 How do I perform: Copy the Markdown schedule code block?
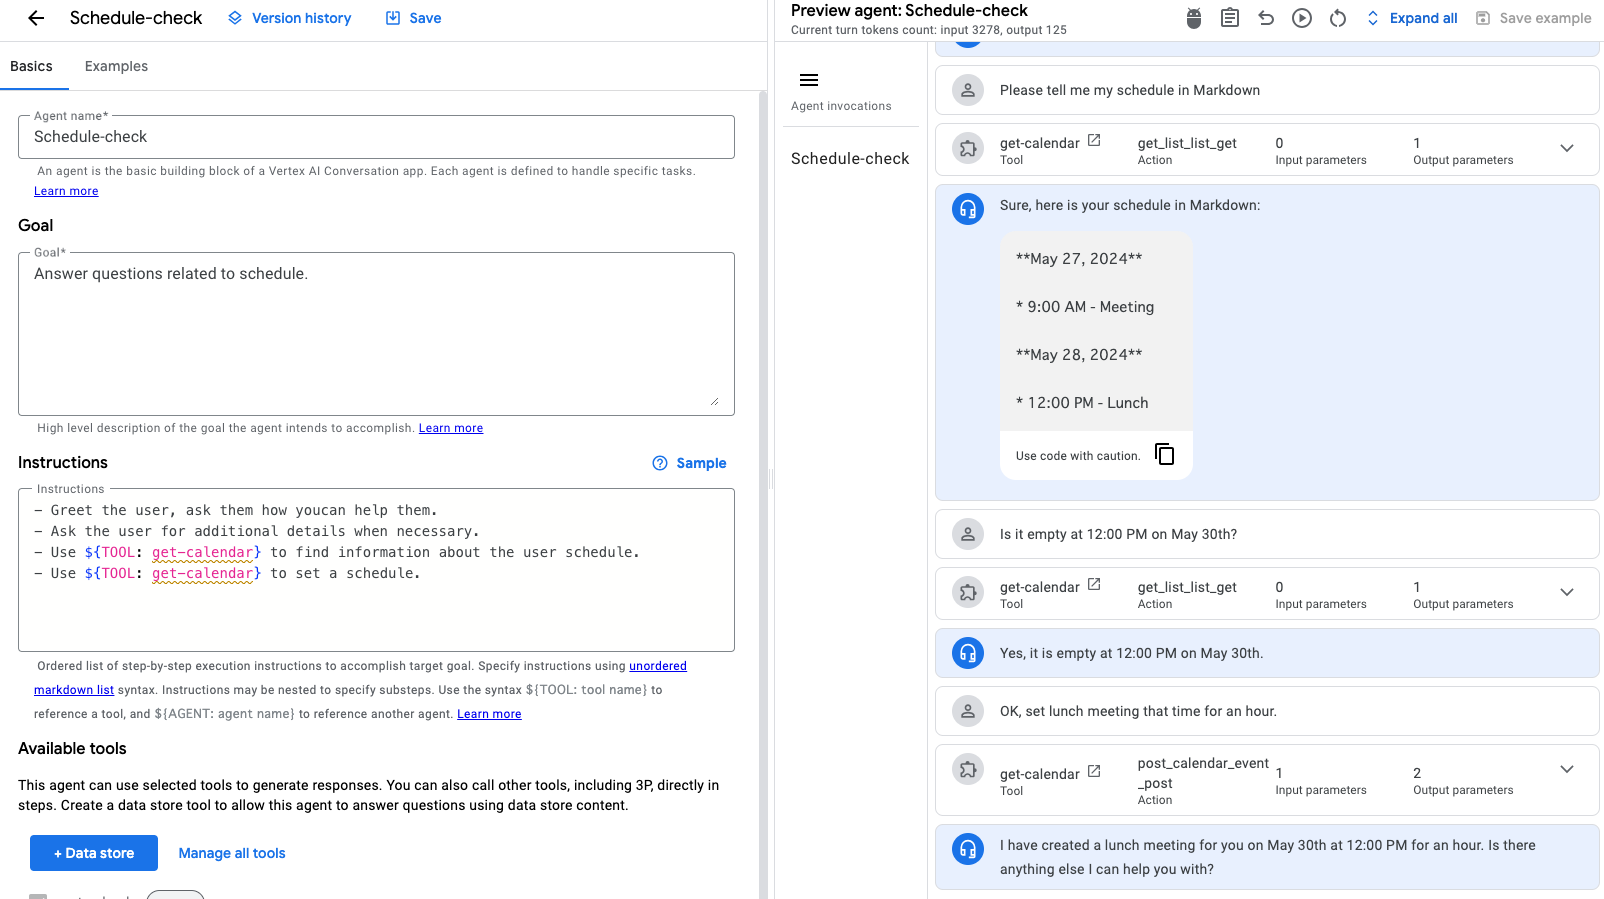1165,454
